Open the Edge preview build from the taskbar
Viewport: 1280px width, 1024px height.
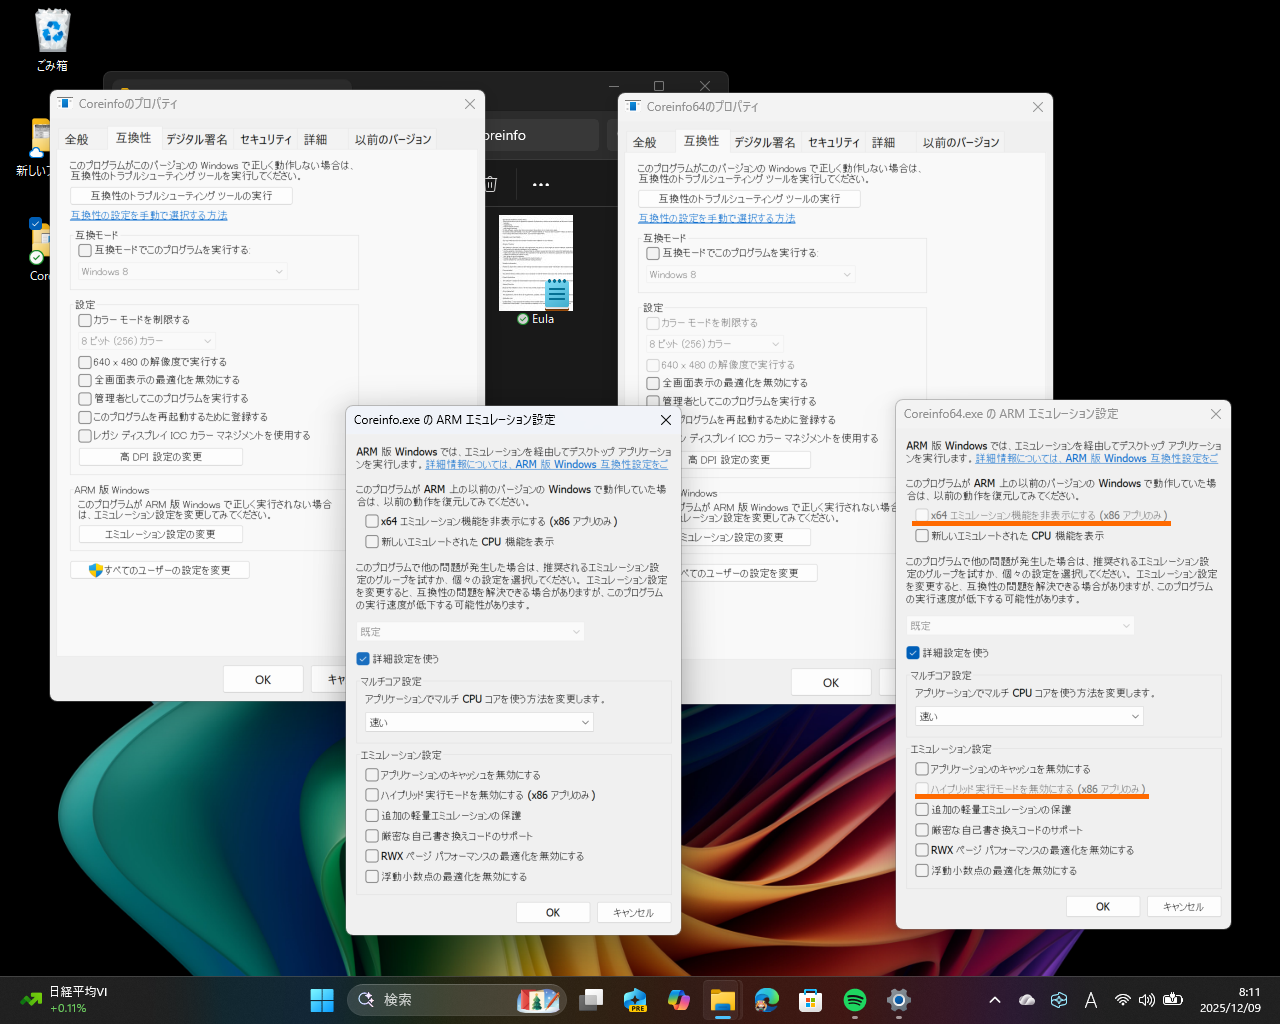pos(635,999)
